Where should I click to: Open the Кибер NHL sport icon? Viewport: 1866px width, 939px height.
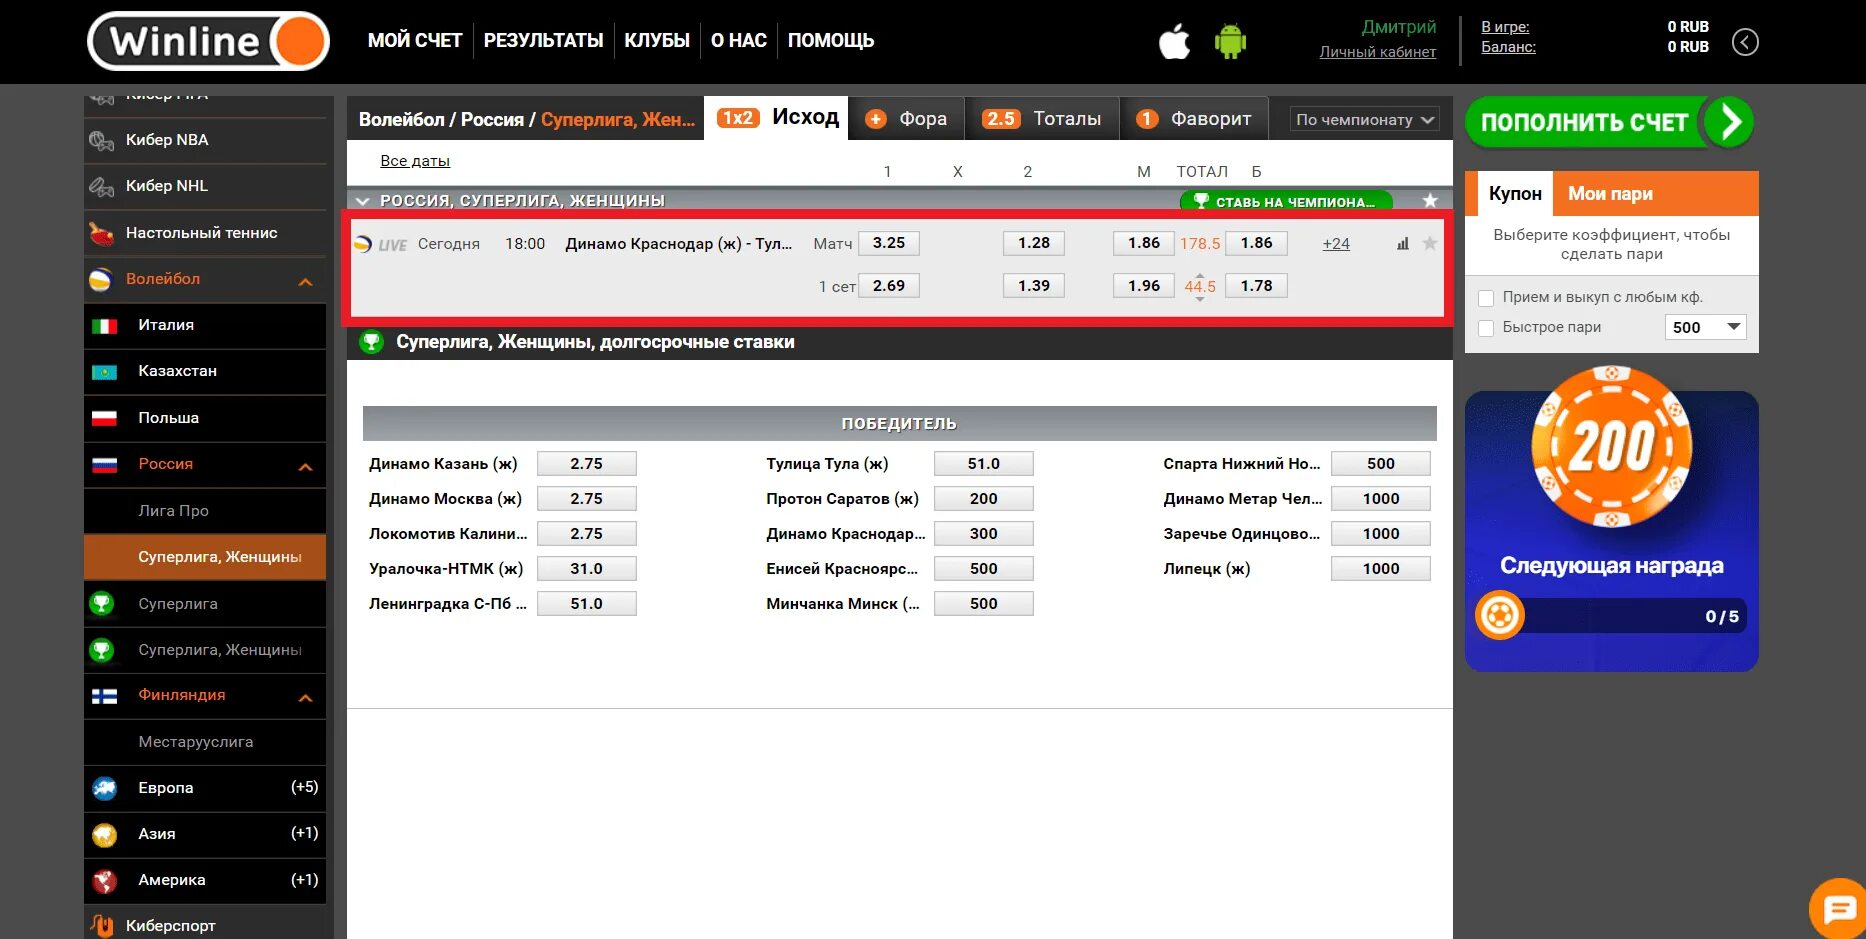pos(101,186)
